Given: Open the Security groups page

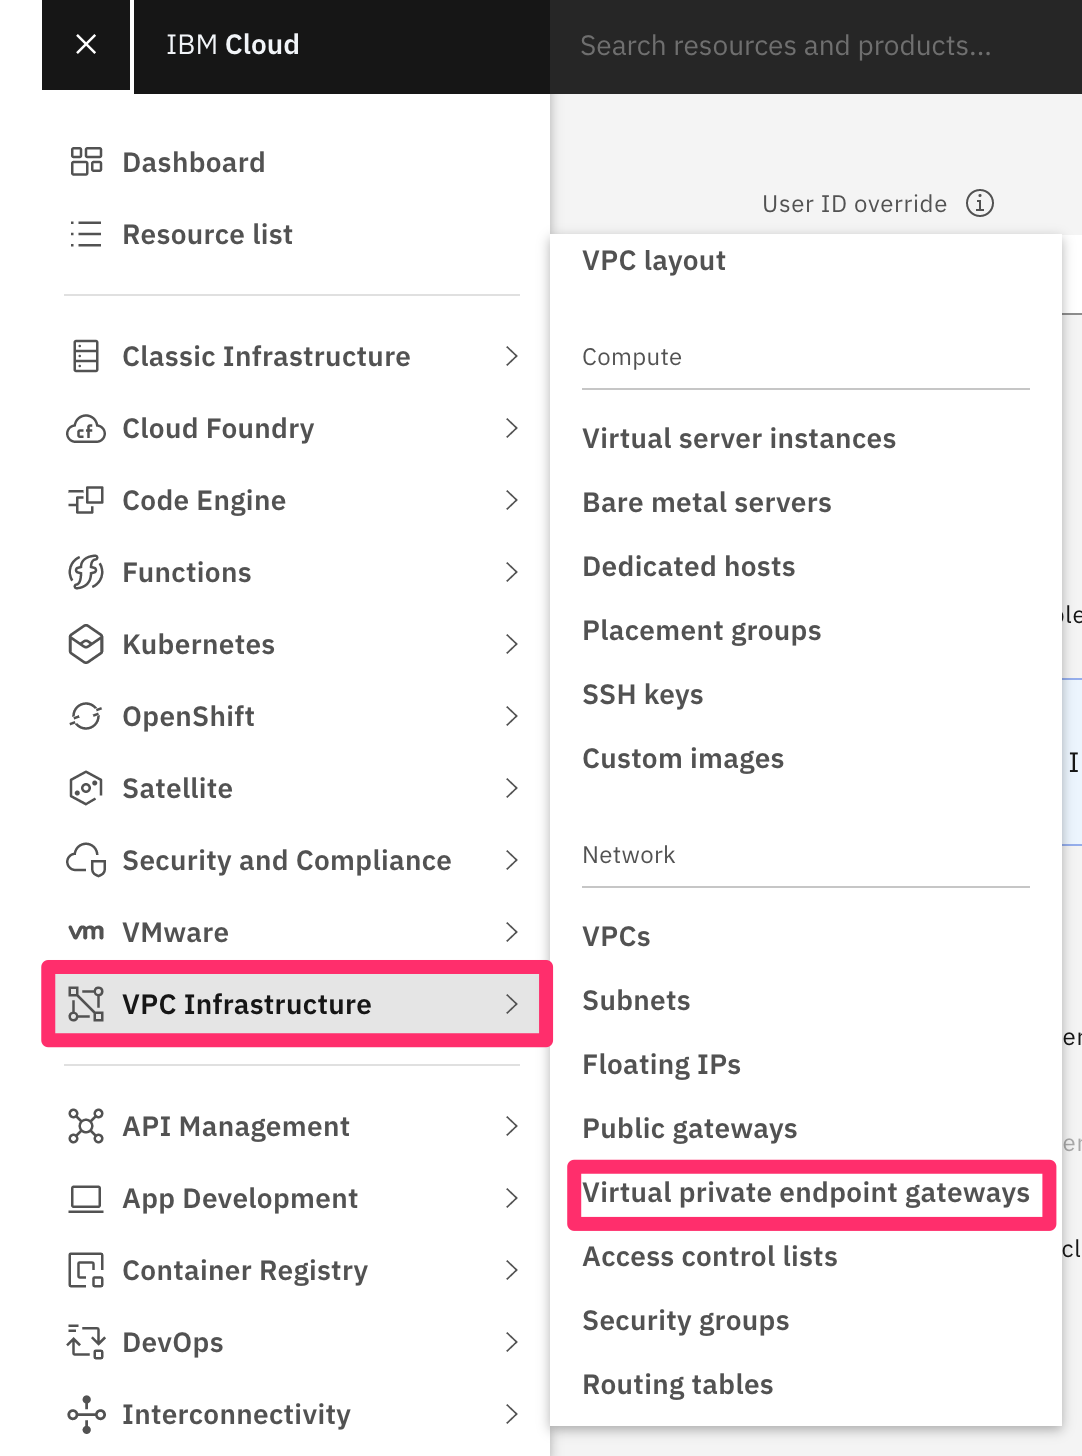Looking at the screenshot, I should point(686,1321).
